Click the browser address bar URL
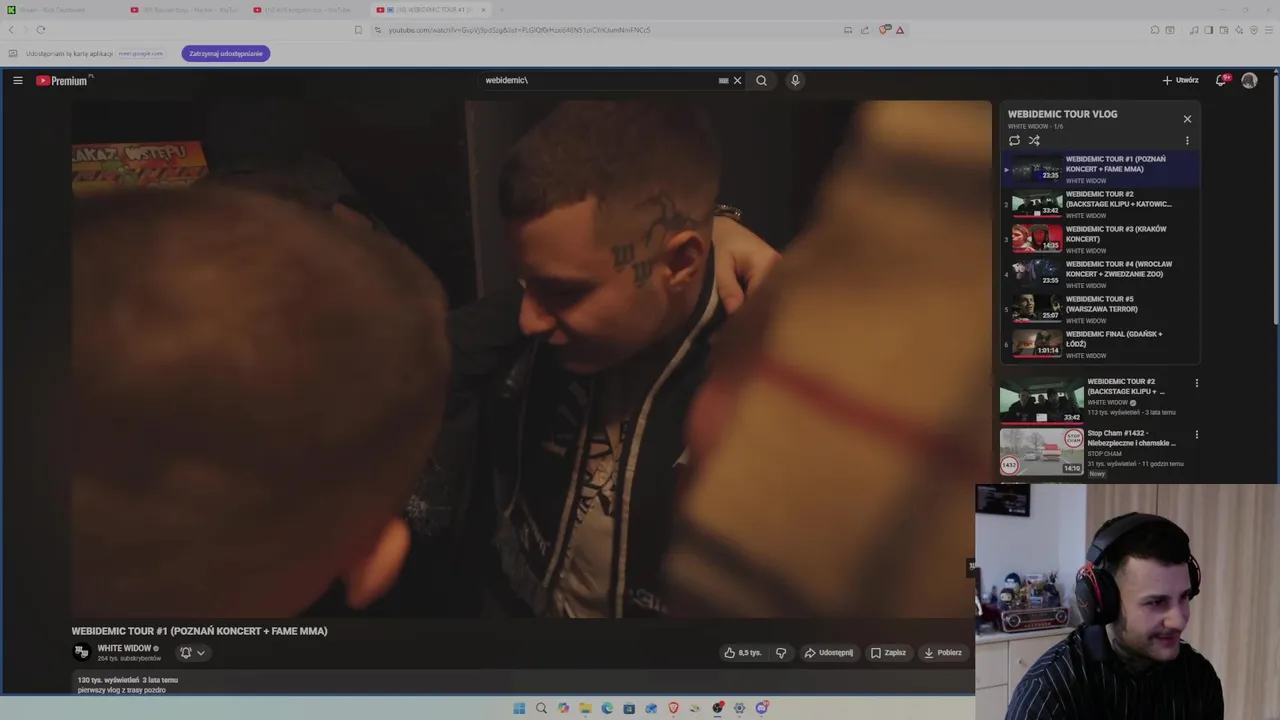This screenshot has height=720, width=1280. click(x=519, y=30)
